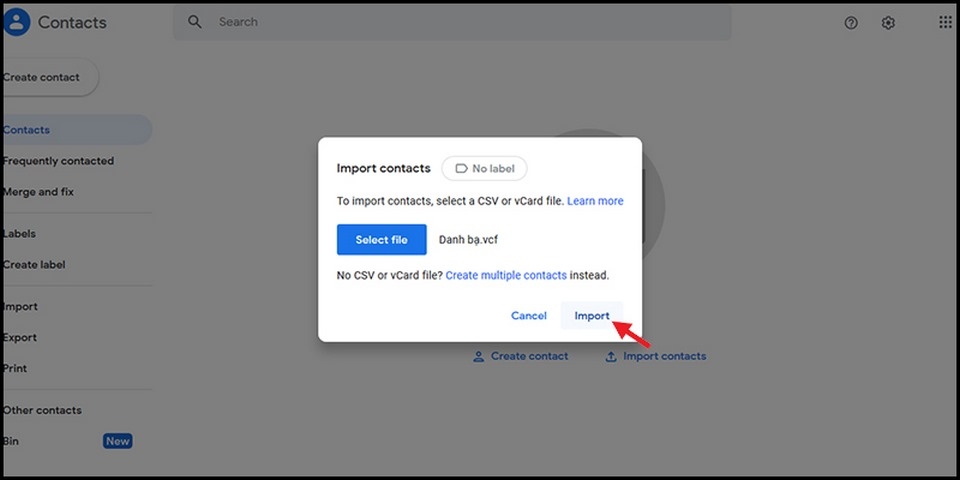Click the No label tag chip
Viewport: 960px width, 480px height.
coord(484,168)
